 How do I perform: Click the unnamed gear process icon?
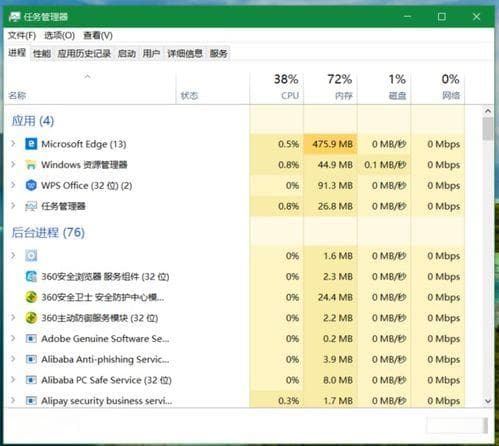(31, 256)
